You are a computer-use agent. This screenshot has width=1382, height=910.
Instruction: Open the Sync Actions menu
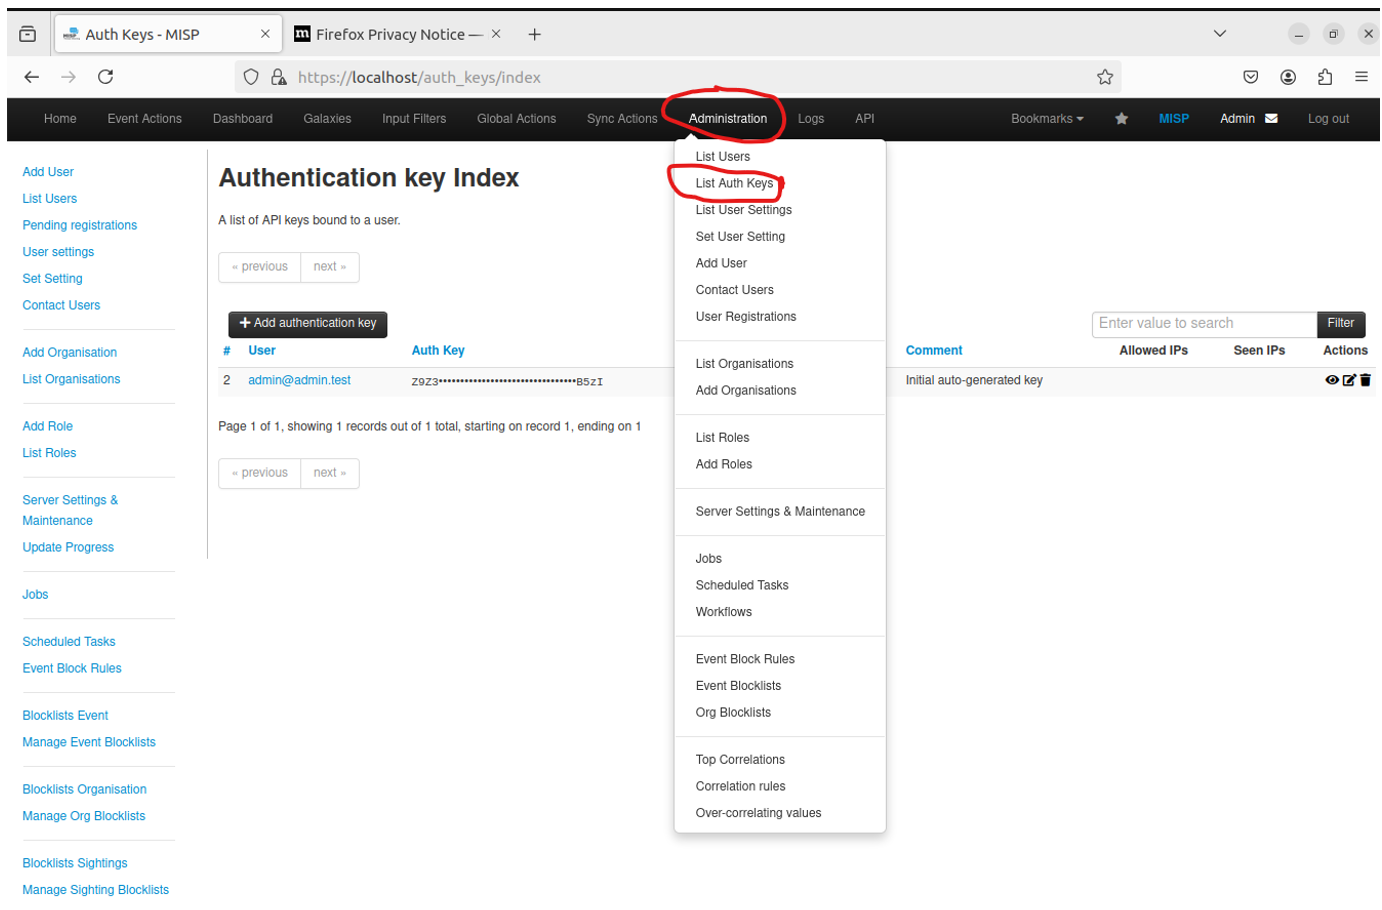[x=622, y=119]
